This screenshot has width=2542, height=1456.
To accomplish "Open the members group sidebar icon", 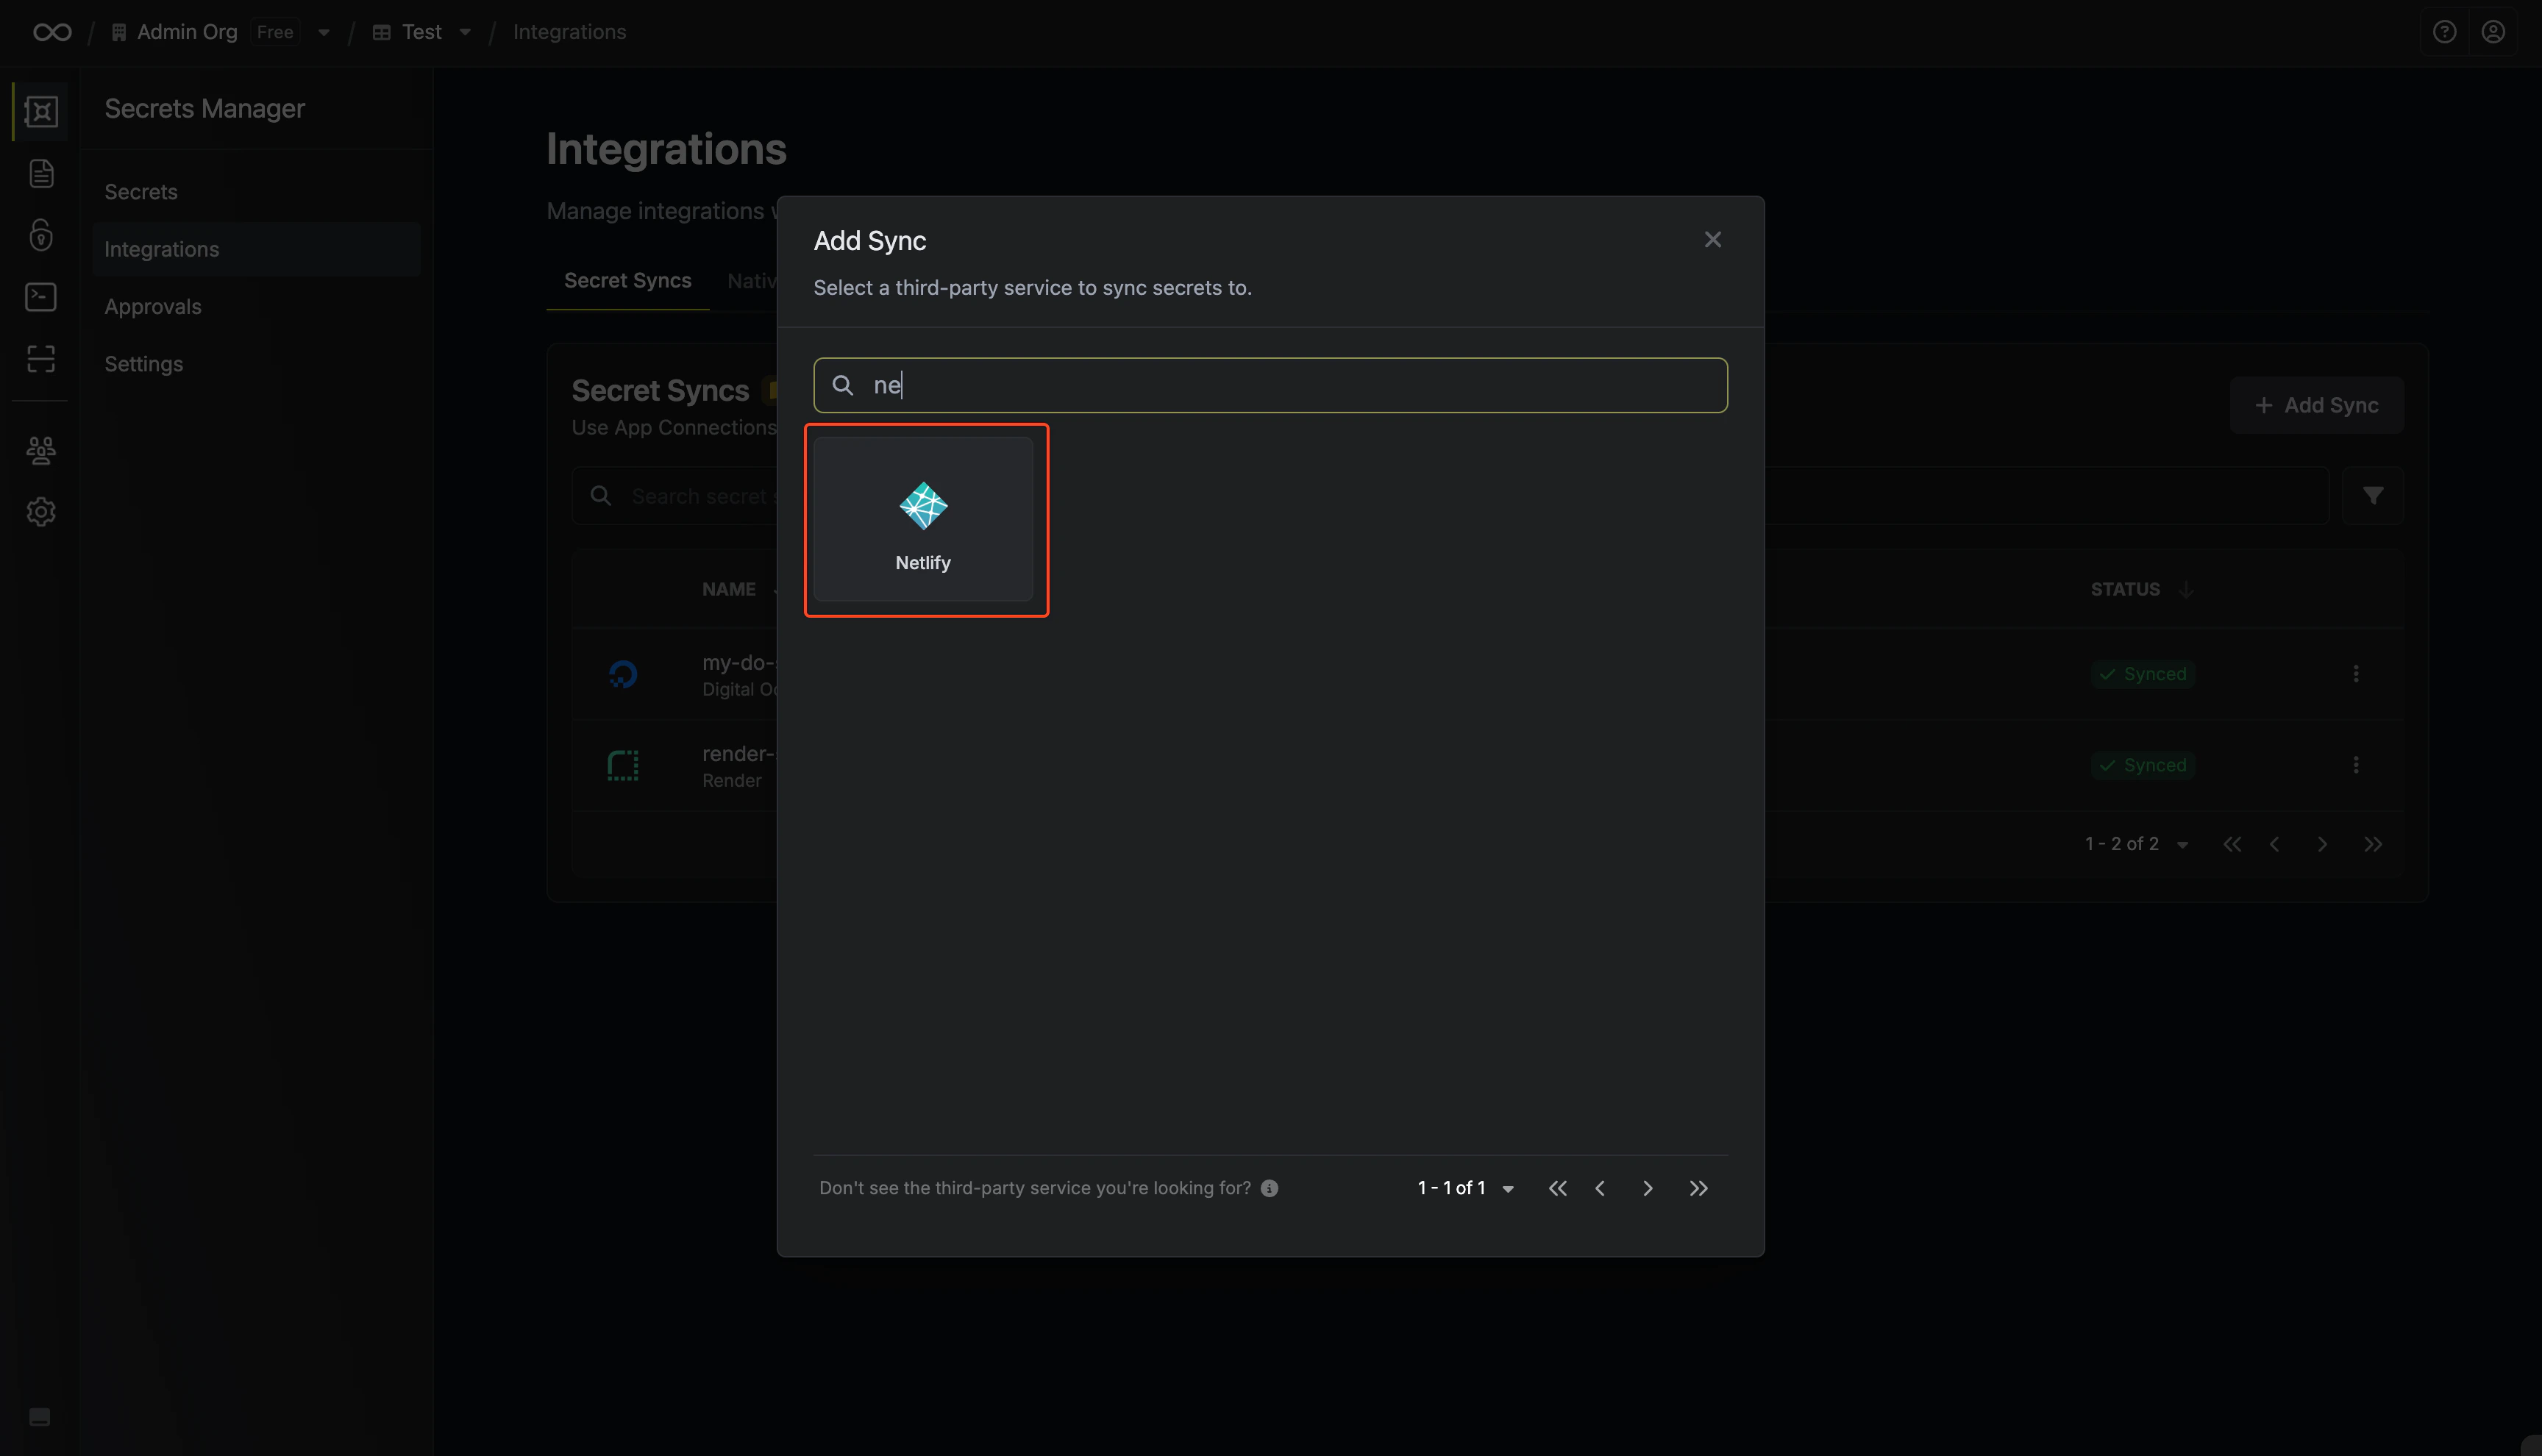I will (41, 450).
